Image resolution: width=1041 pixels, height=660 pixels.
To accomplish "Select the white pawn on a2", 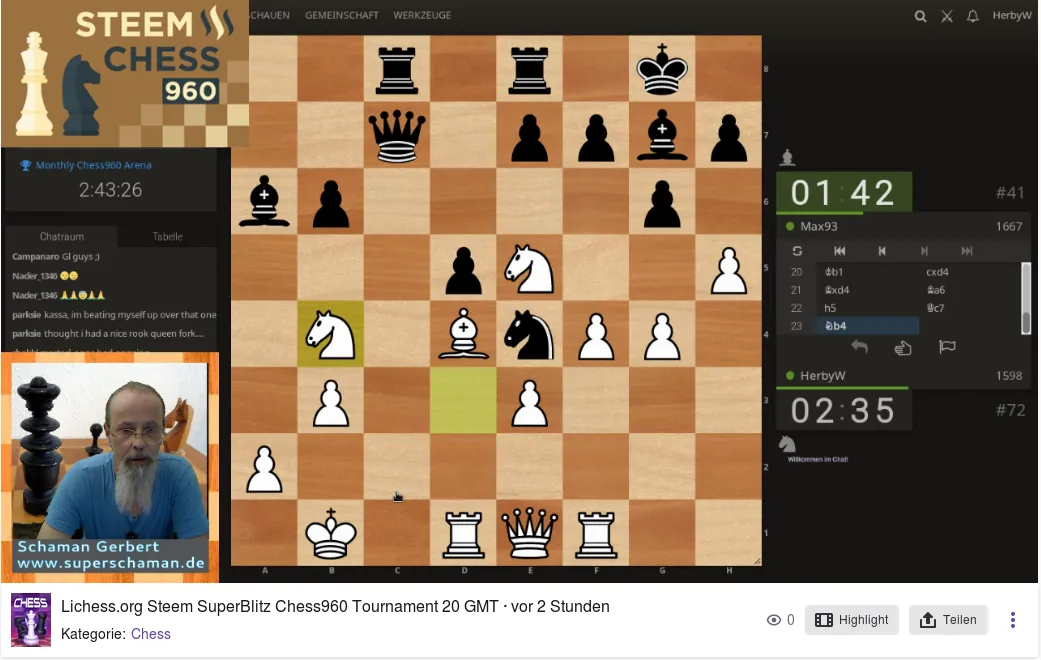I will (264, 467).
